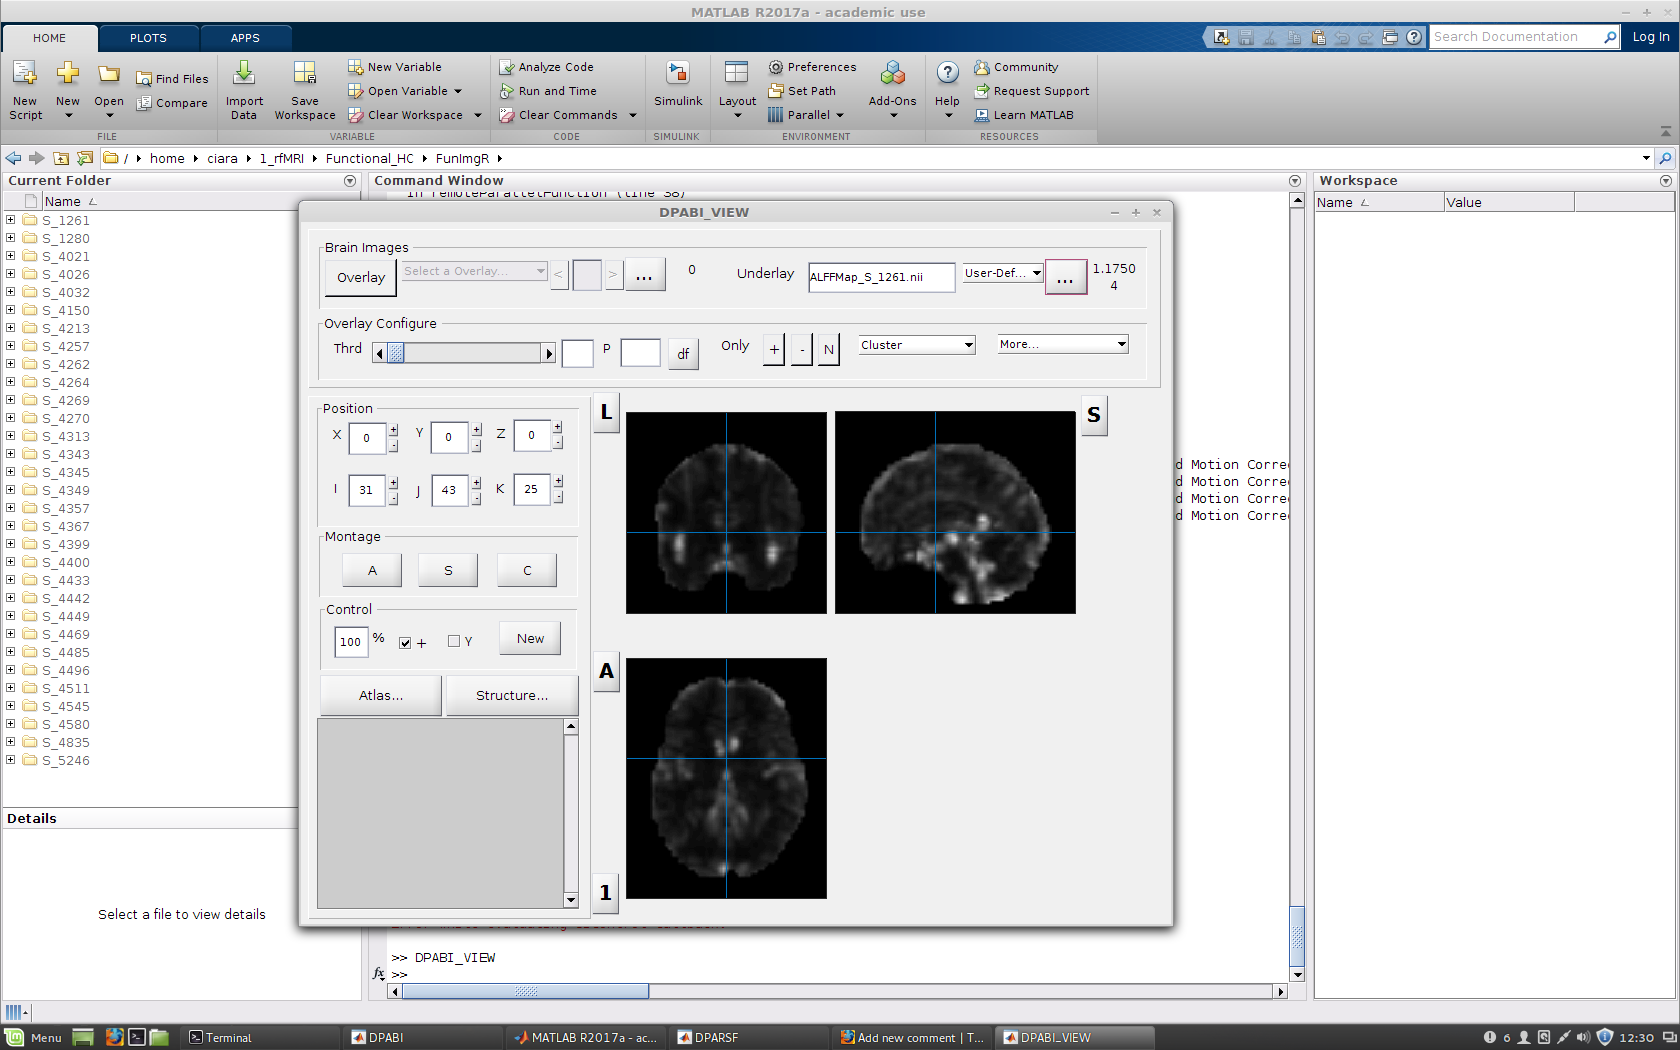Click Command Window horizontal scrollbar
This screenshot has height=1050, width=1680.
(x=525, y=992)
